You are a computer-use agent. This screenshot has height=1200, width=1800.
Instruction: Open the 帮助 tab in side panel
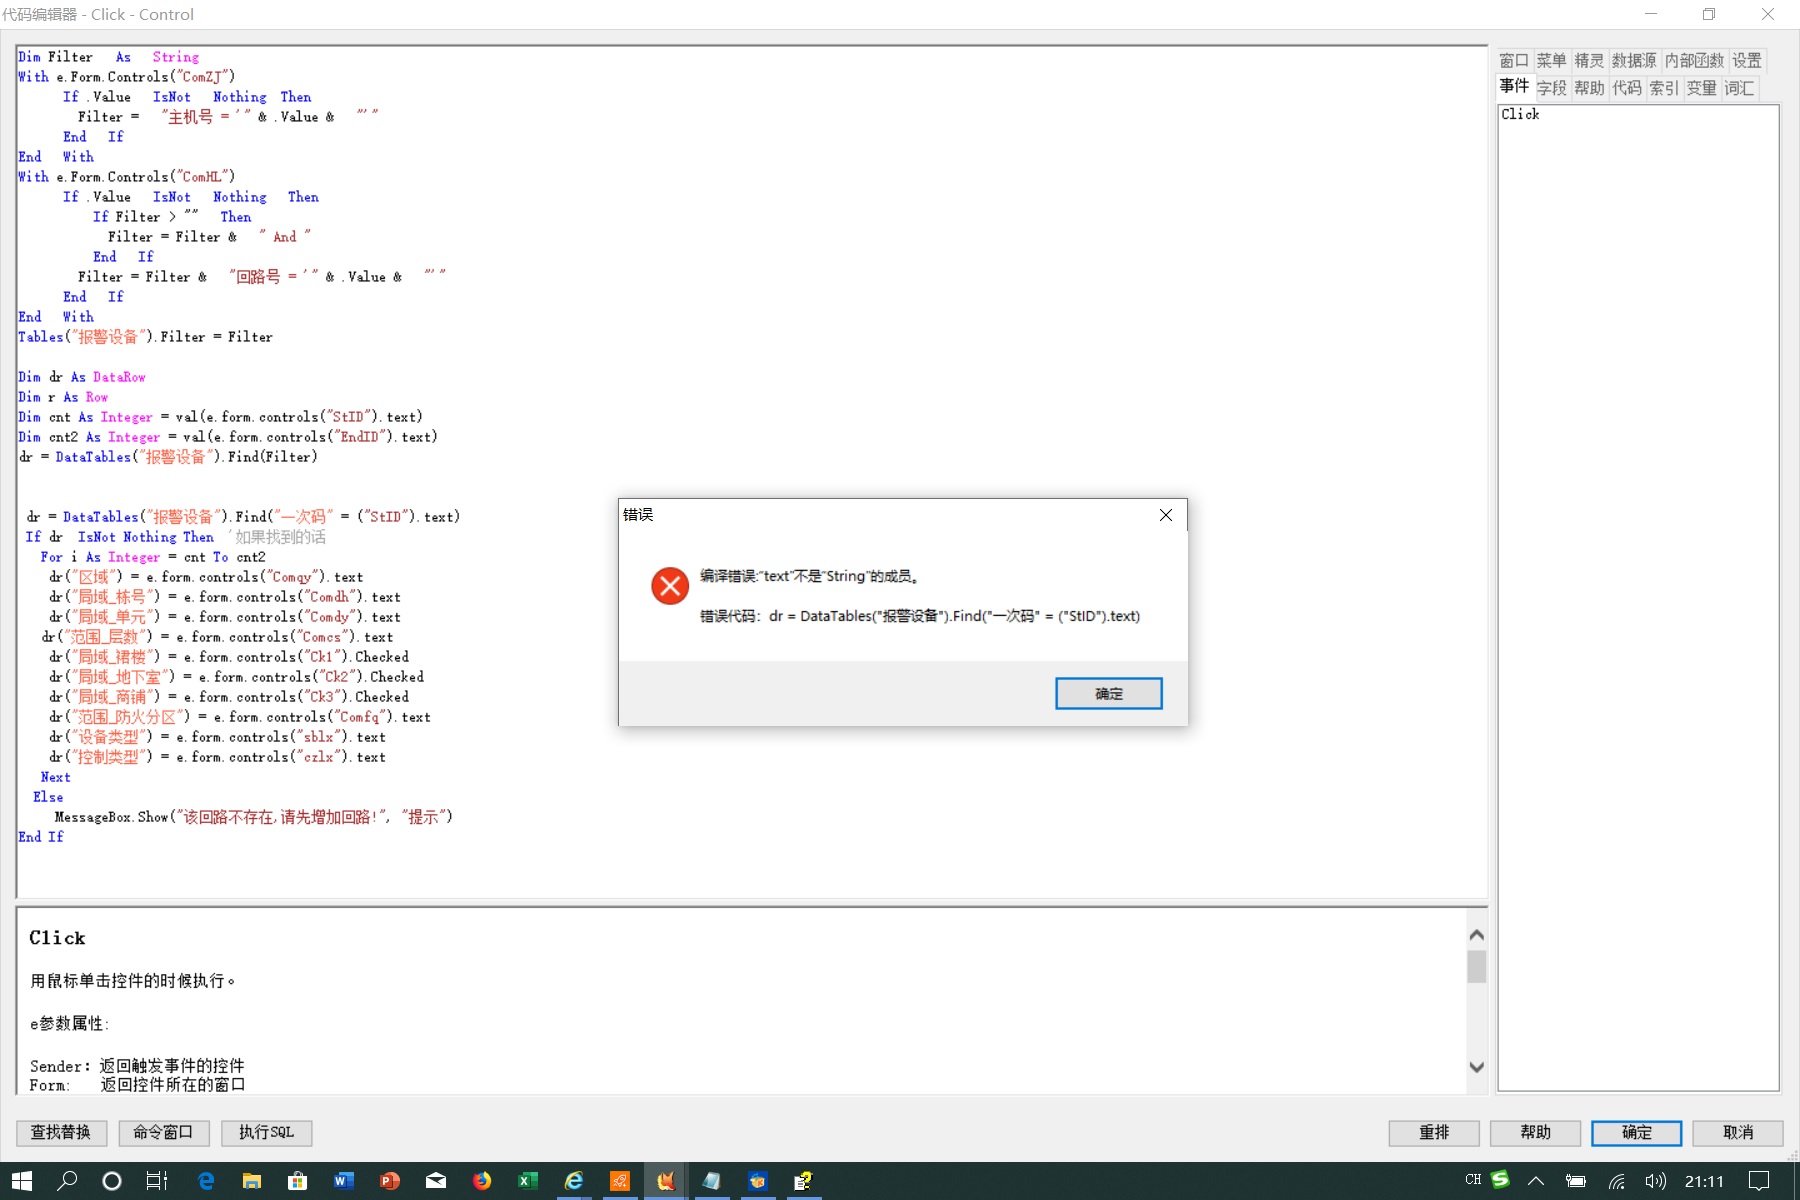1589,88
